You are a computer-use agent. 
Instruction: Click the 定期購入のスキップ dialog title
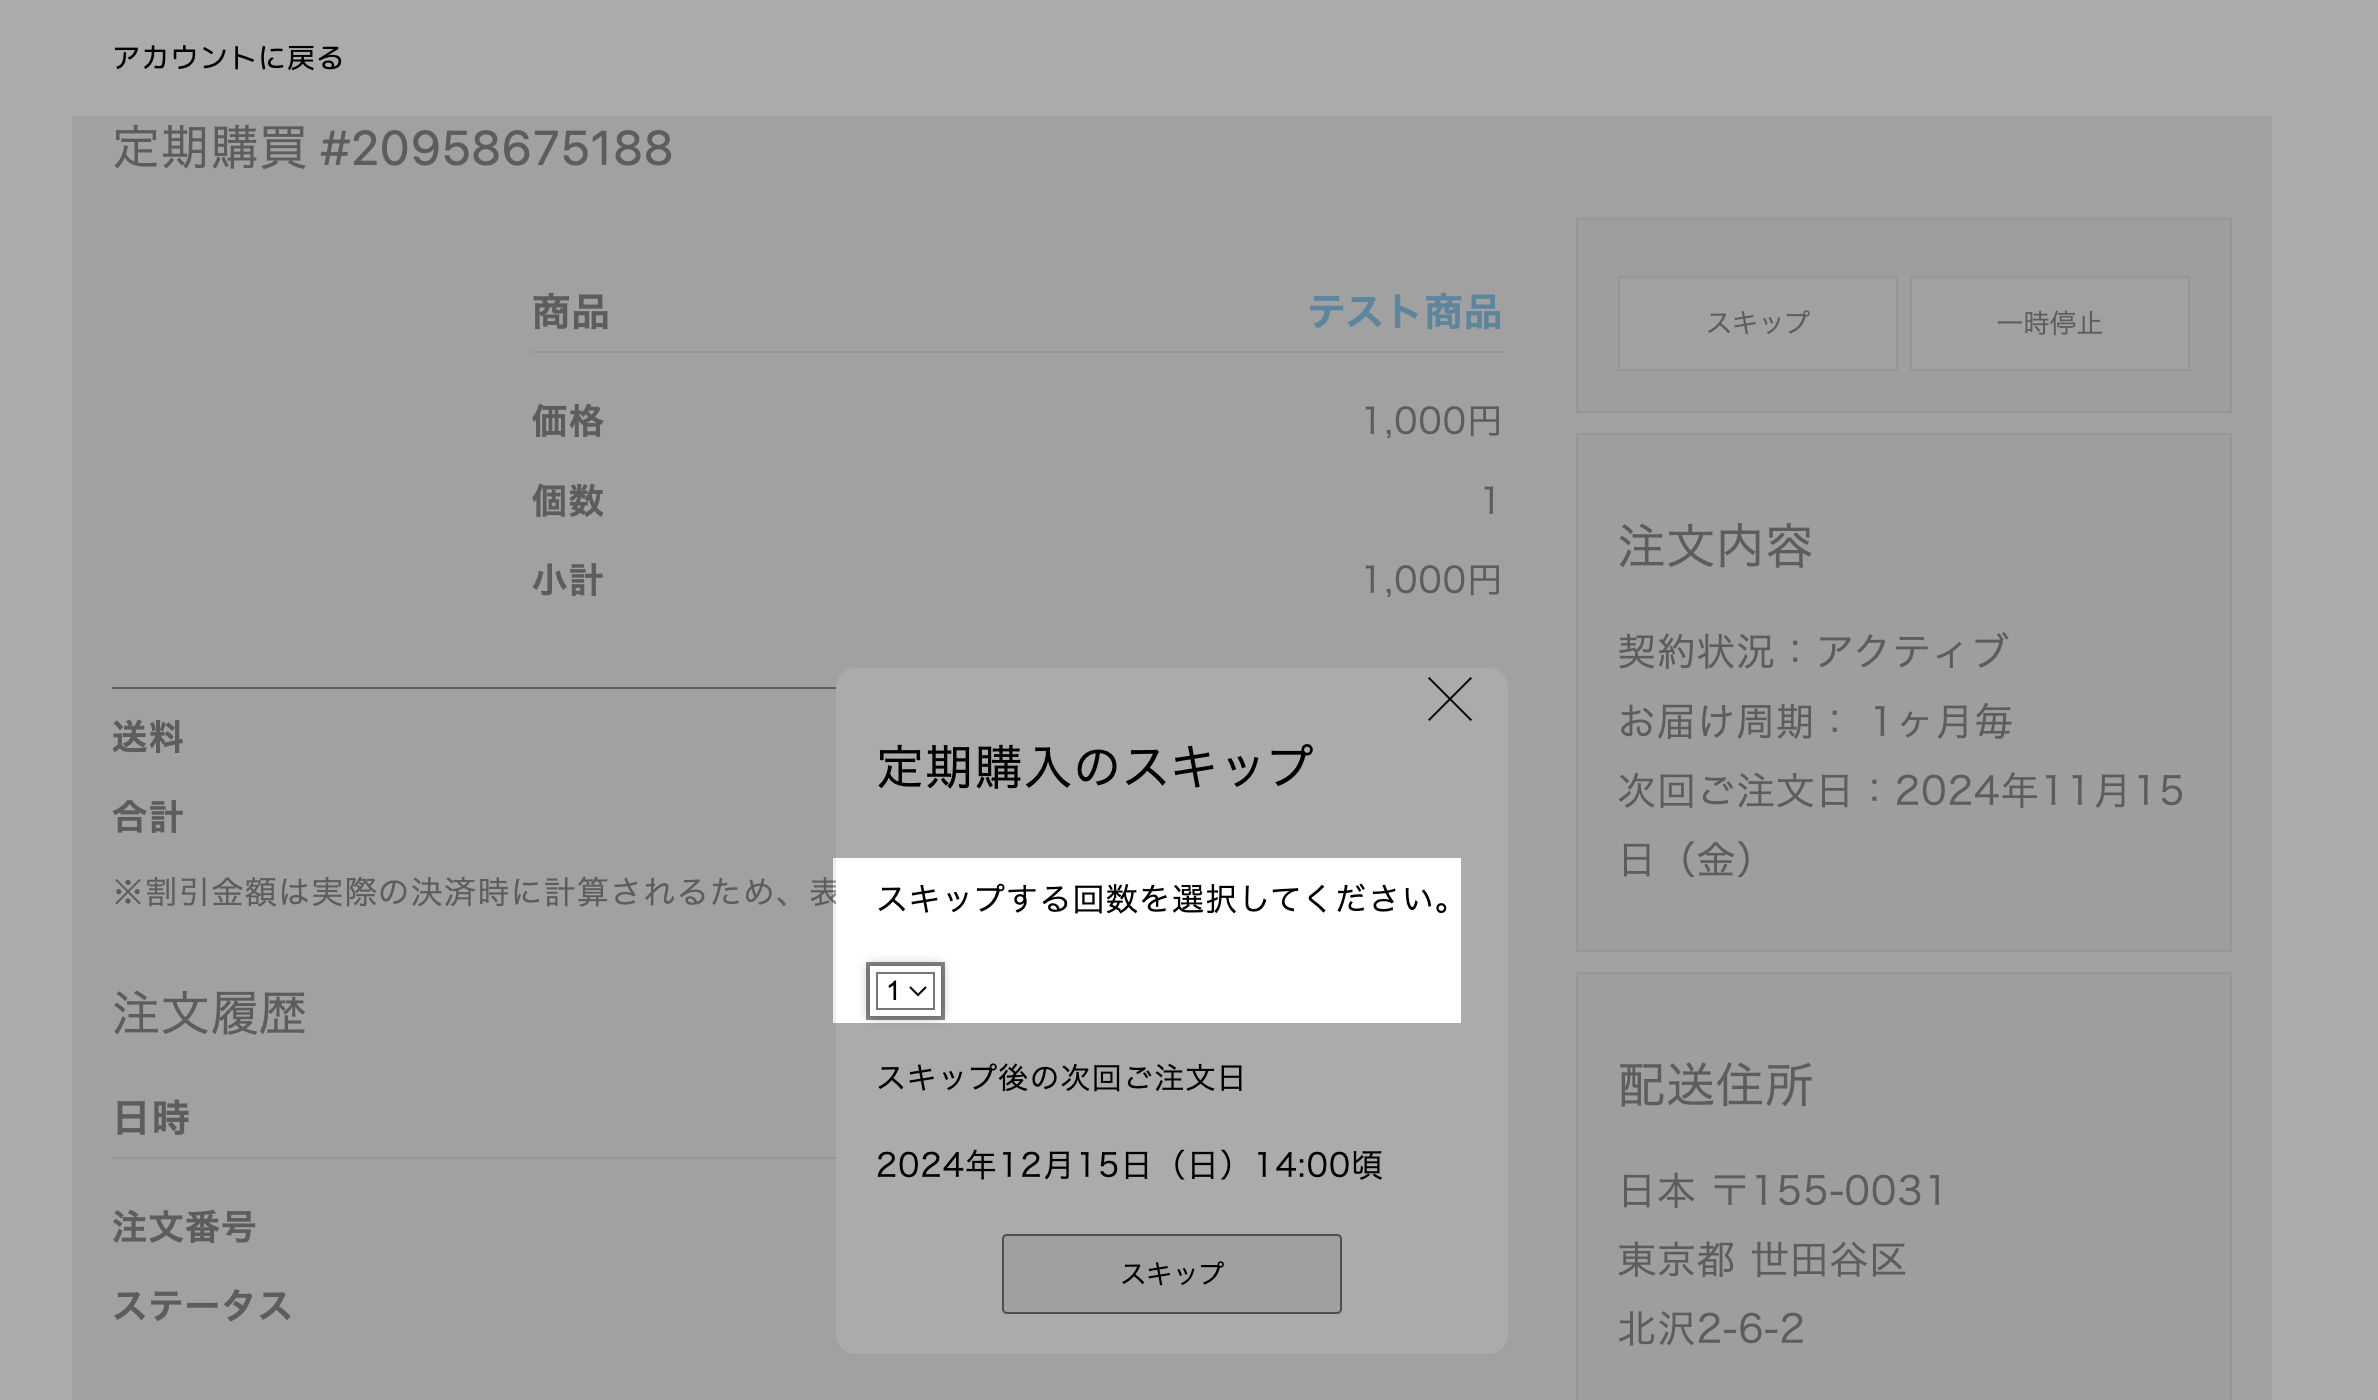click(1095, 767)
